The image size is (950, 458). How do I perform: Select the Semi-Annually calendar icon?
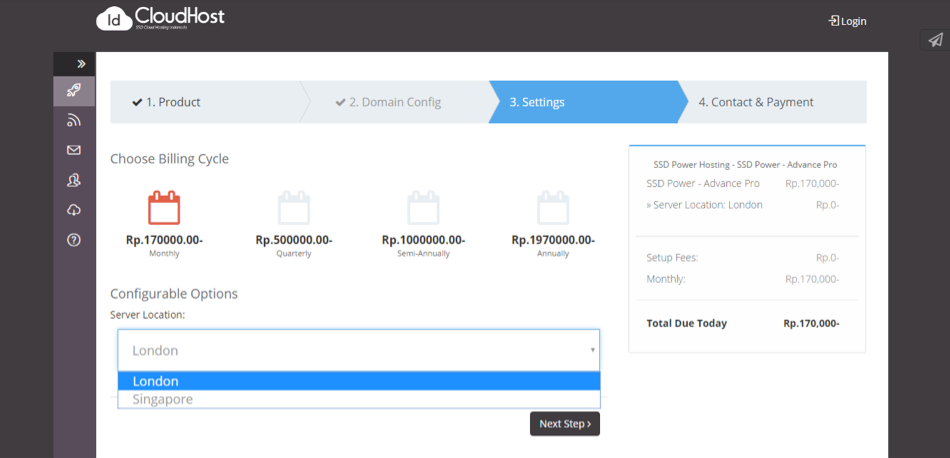point(424,208)
